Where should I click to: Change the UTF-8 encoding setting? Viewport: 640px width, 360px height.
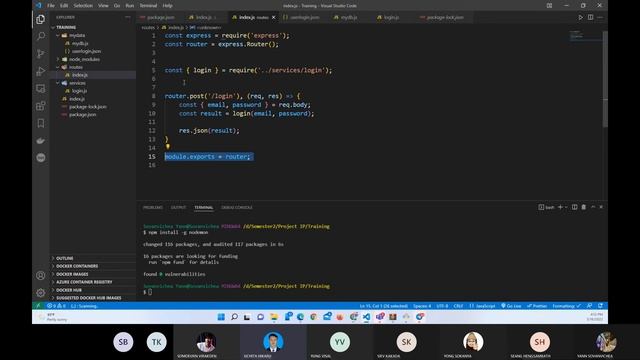[x=442, y=306]
